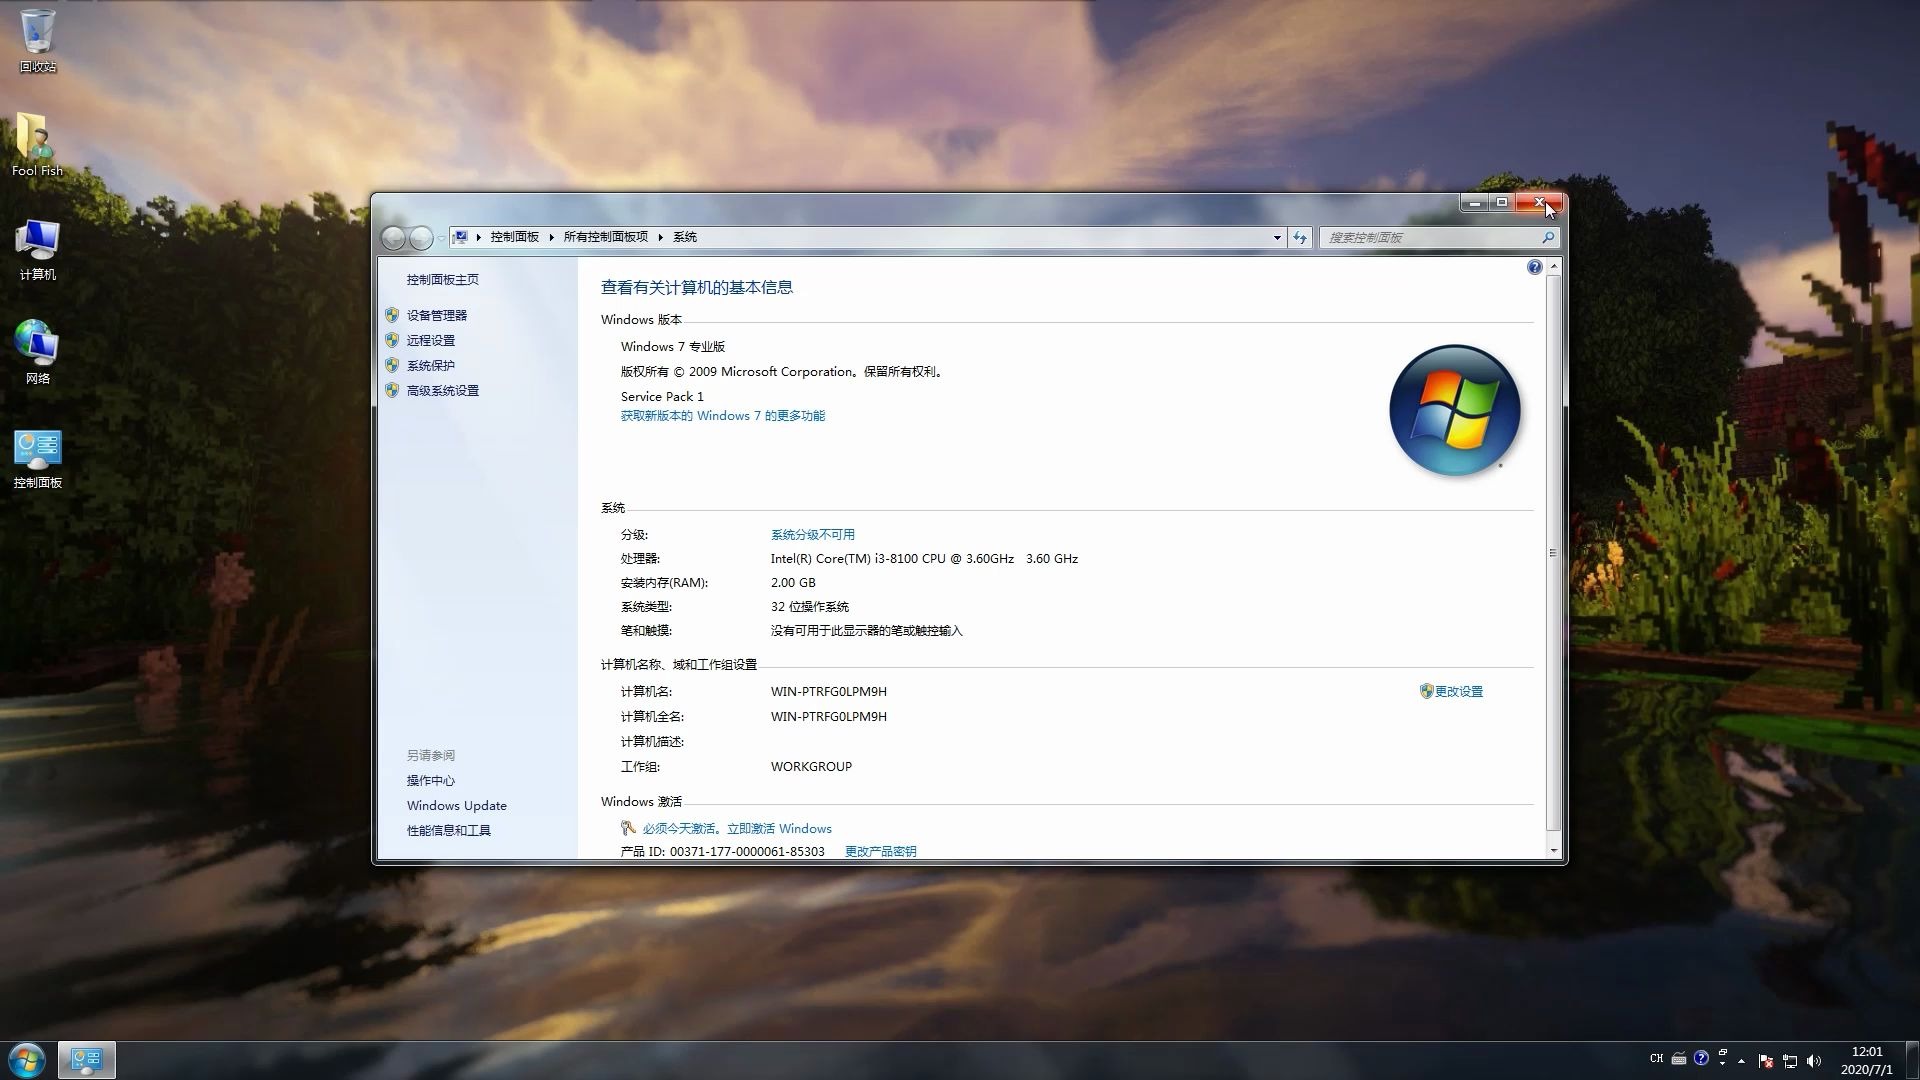Open the Control Panel desktop icon

[x=38, y=452]
